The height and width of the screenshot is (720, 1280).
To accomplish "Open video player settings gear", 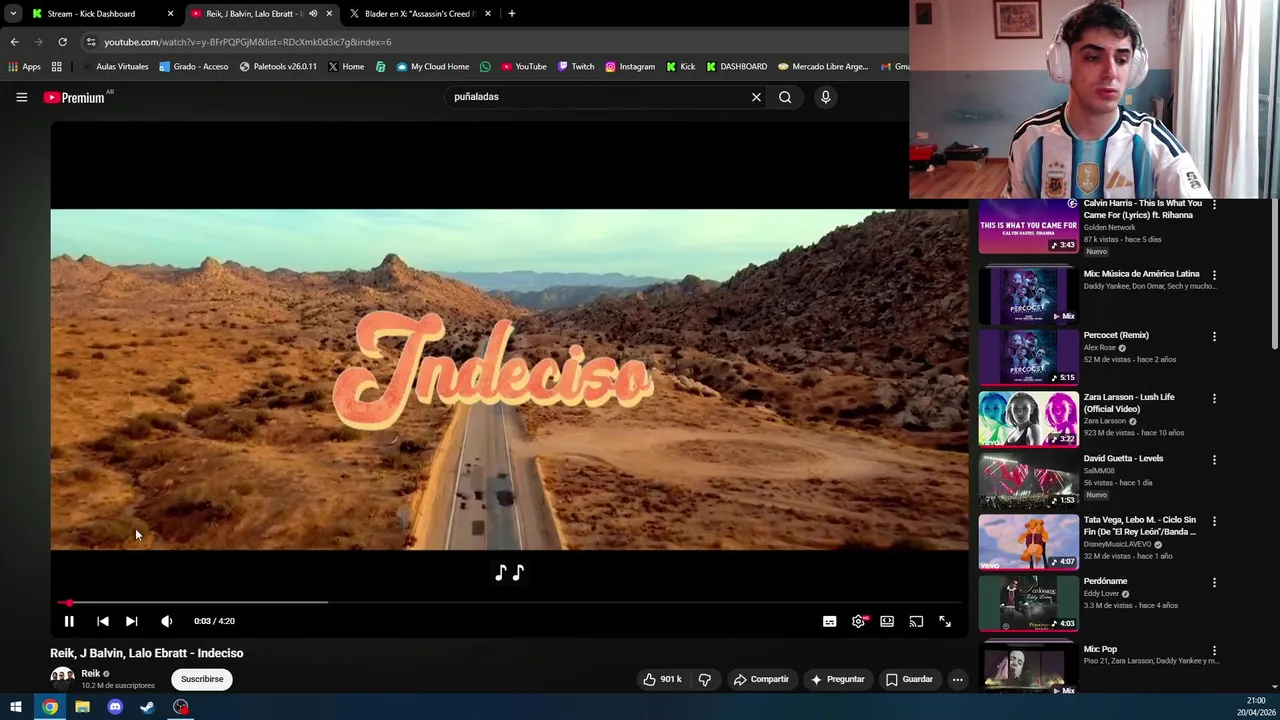I will (x=858, y=621).
